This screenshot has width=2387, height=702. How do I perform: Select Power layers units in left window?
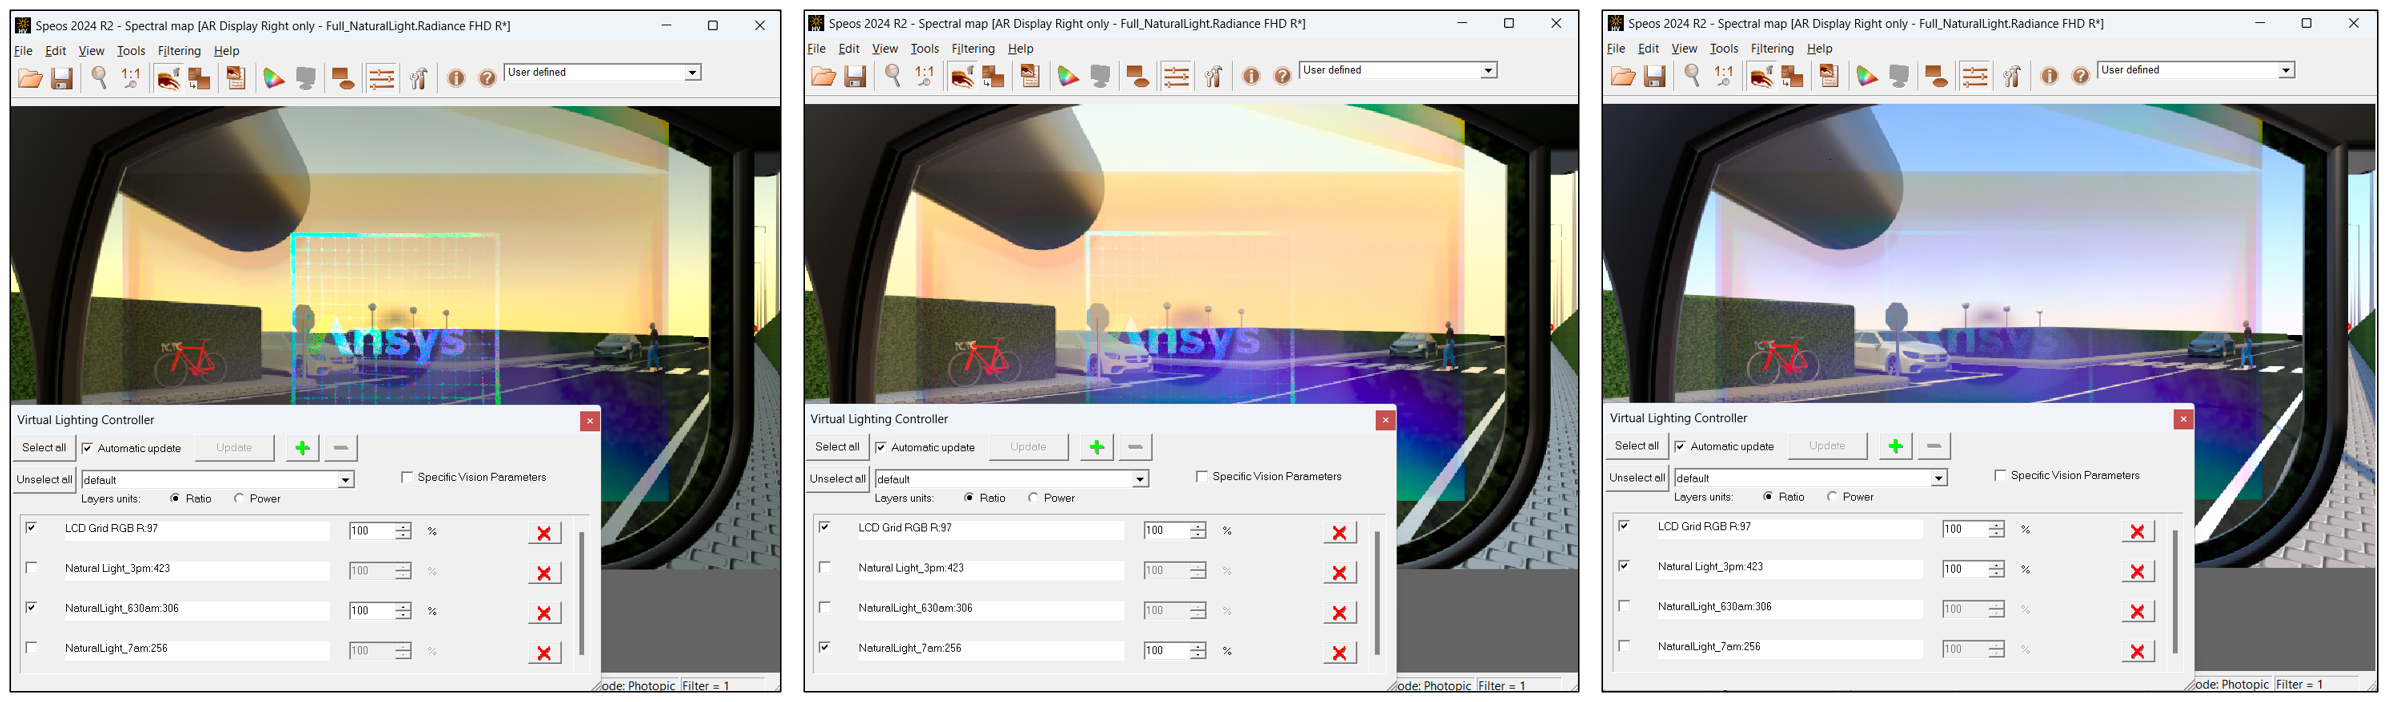pyautogui.click(x=239, y=498)
